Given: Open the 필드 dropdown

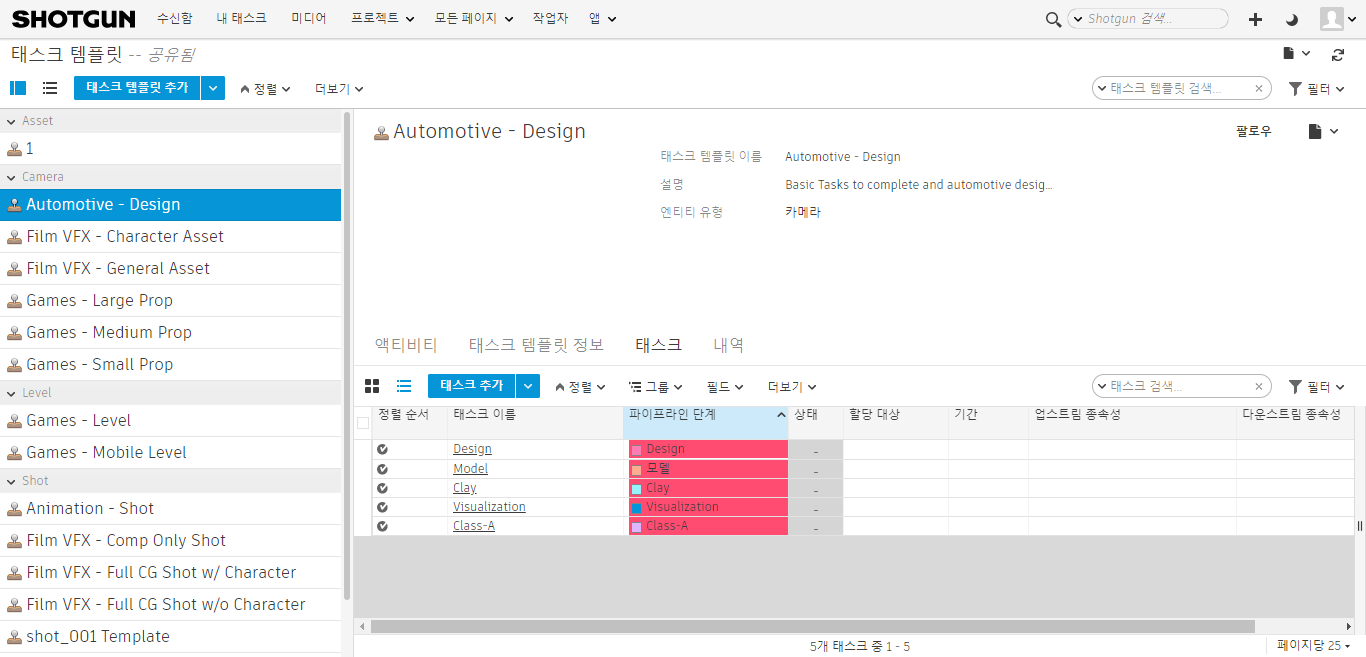Looking at the screenshot, I should click(725, 387).
